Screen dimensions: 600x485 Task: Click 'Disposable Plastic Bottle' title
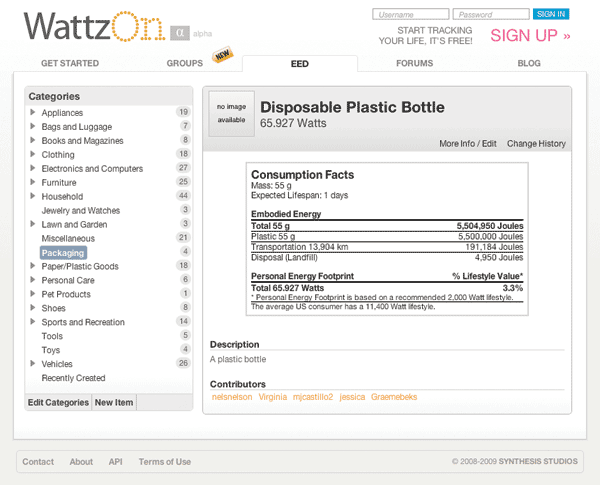point(352,107)
